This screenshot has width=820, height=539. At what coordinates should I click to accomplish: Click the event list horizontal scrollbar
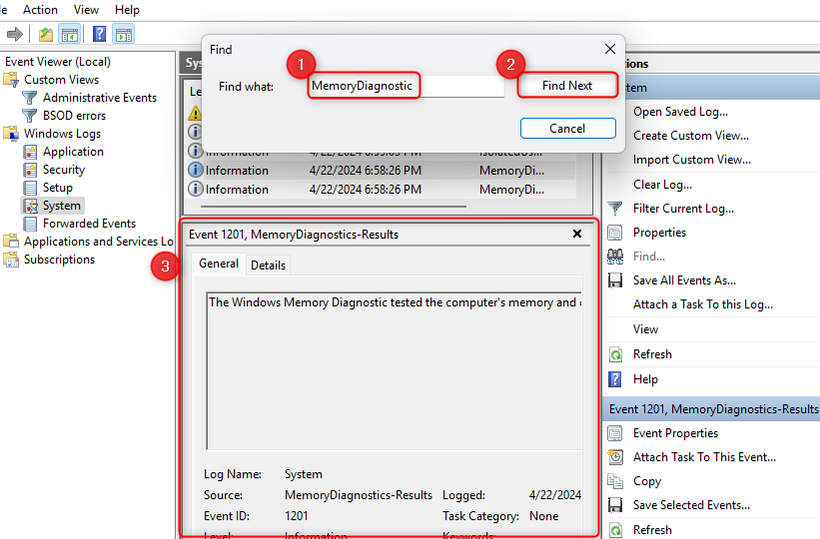(x=333, y=207)
